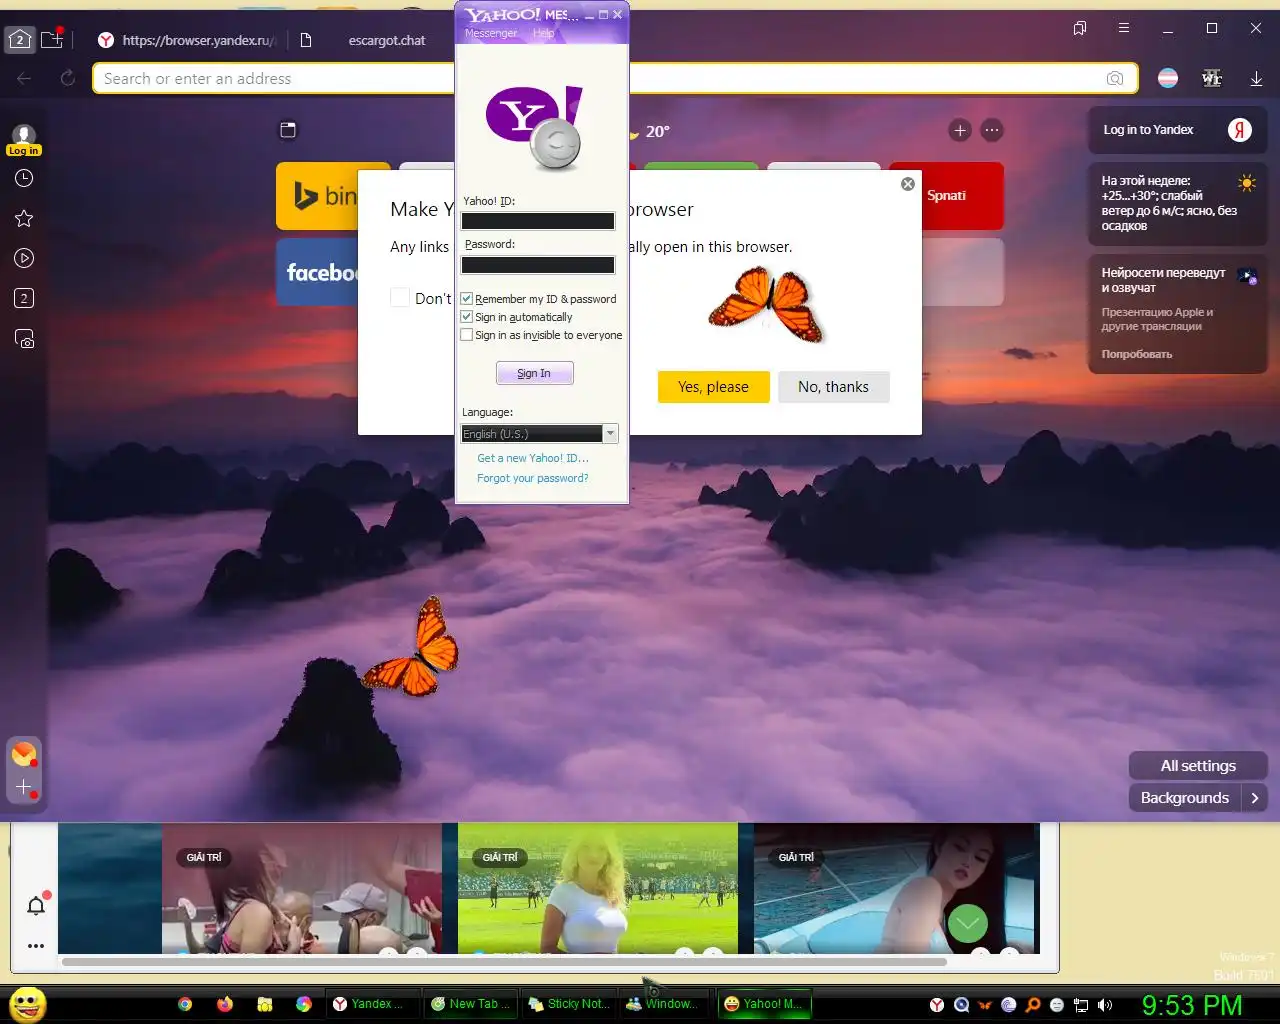Click the pink-blue striped flag extension icon
This screenshot has width=1280, height=1024.
(1168, 78)
